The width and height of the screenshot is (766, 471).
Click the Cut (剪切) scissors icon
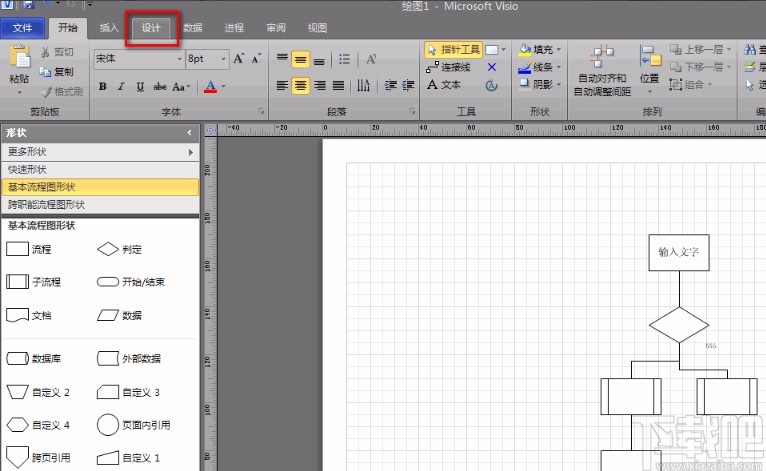click(x=45, y=52)
